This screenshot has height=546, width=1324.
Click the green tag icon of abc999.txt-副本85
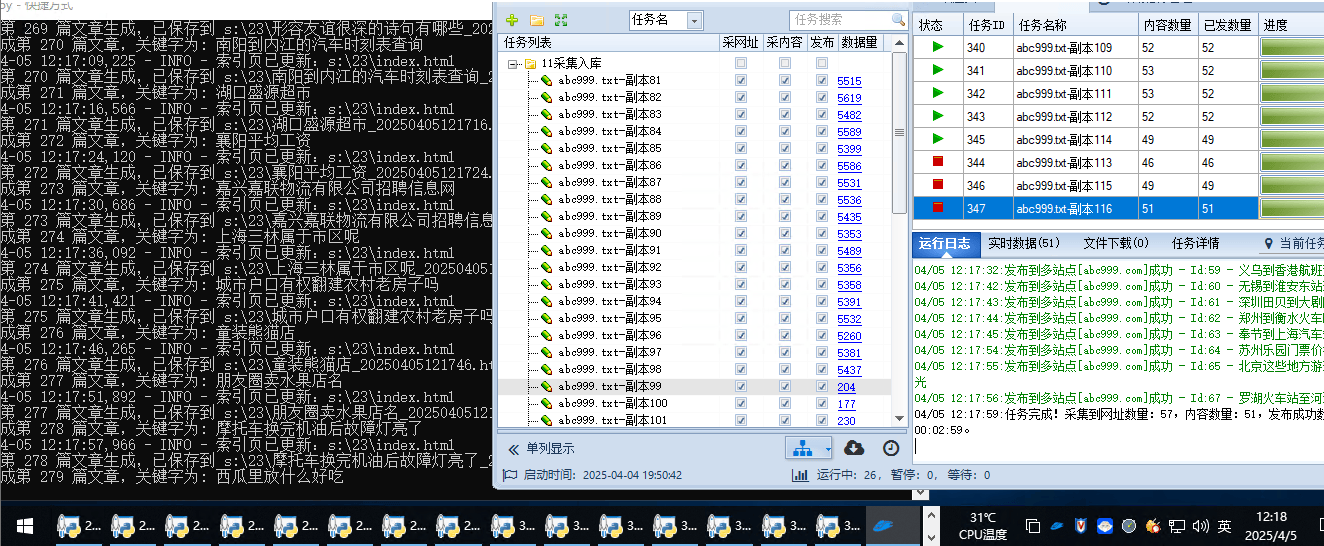pos(547,149)
